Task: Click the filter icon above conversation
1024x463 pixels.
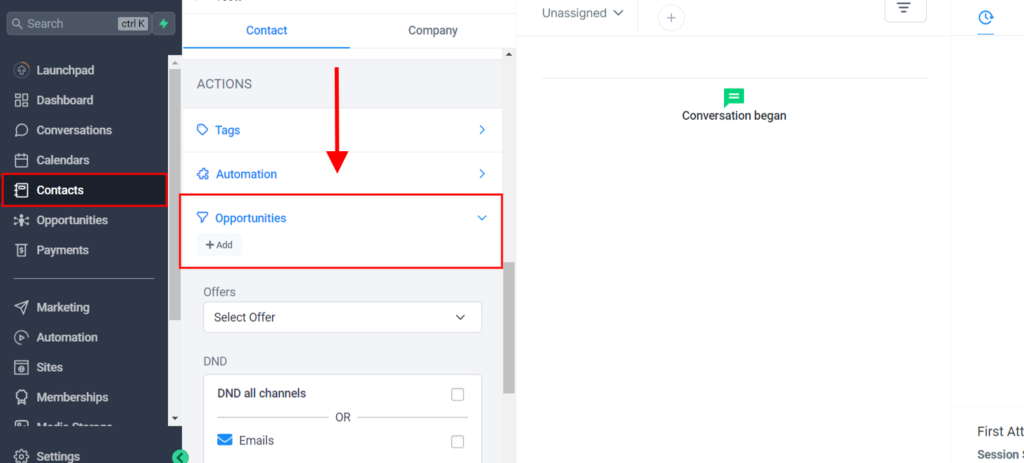Action: click(x=904, y=8)
